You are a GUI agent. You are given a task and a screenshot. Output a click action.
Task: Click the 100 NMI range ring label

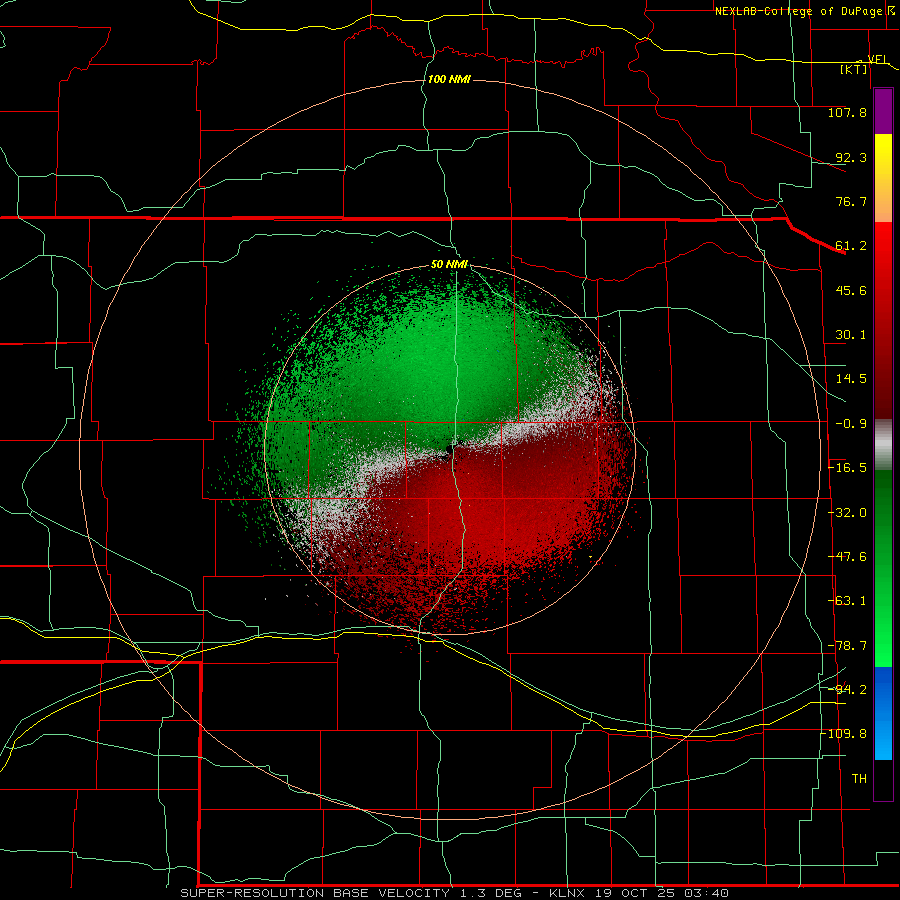click(449, 79)
